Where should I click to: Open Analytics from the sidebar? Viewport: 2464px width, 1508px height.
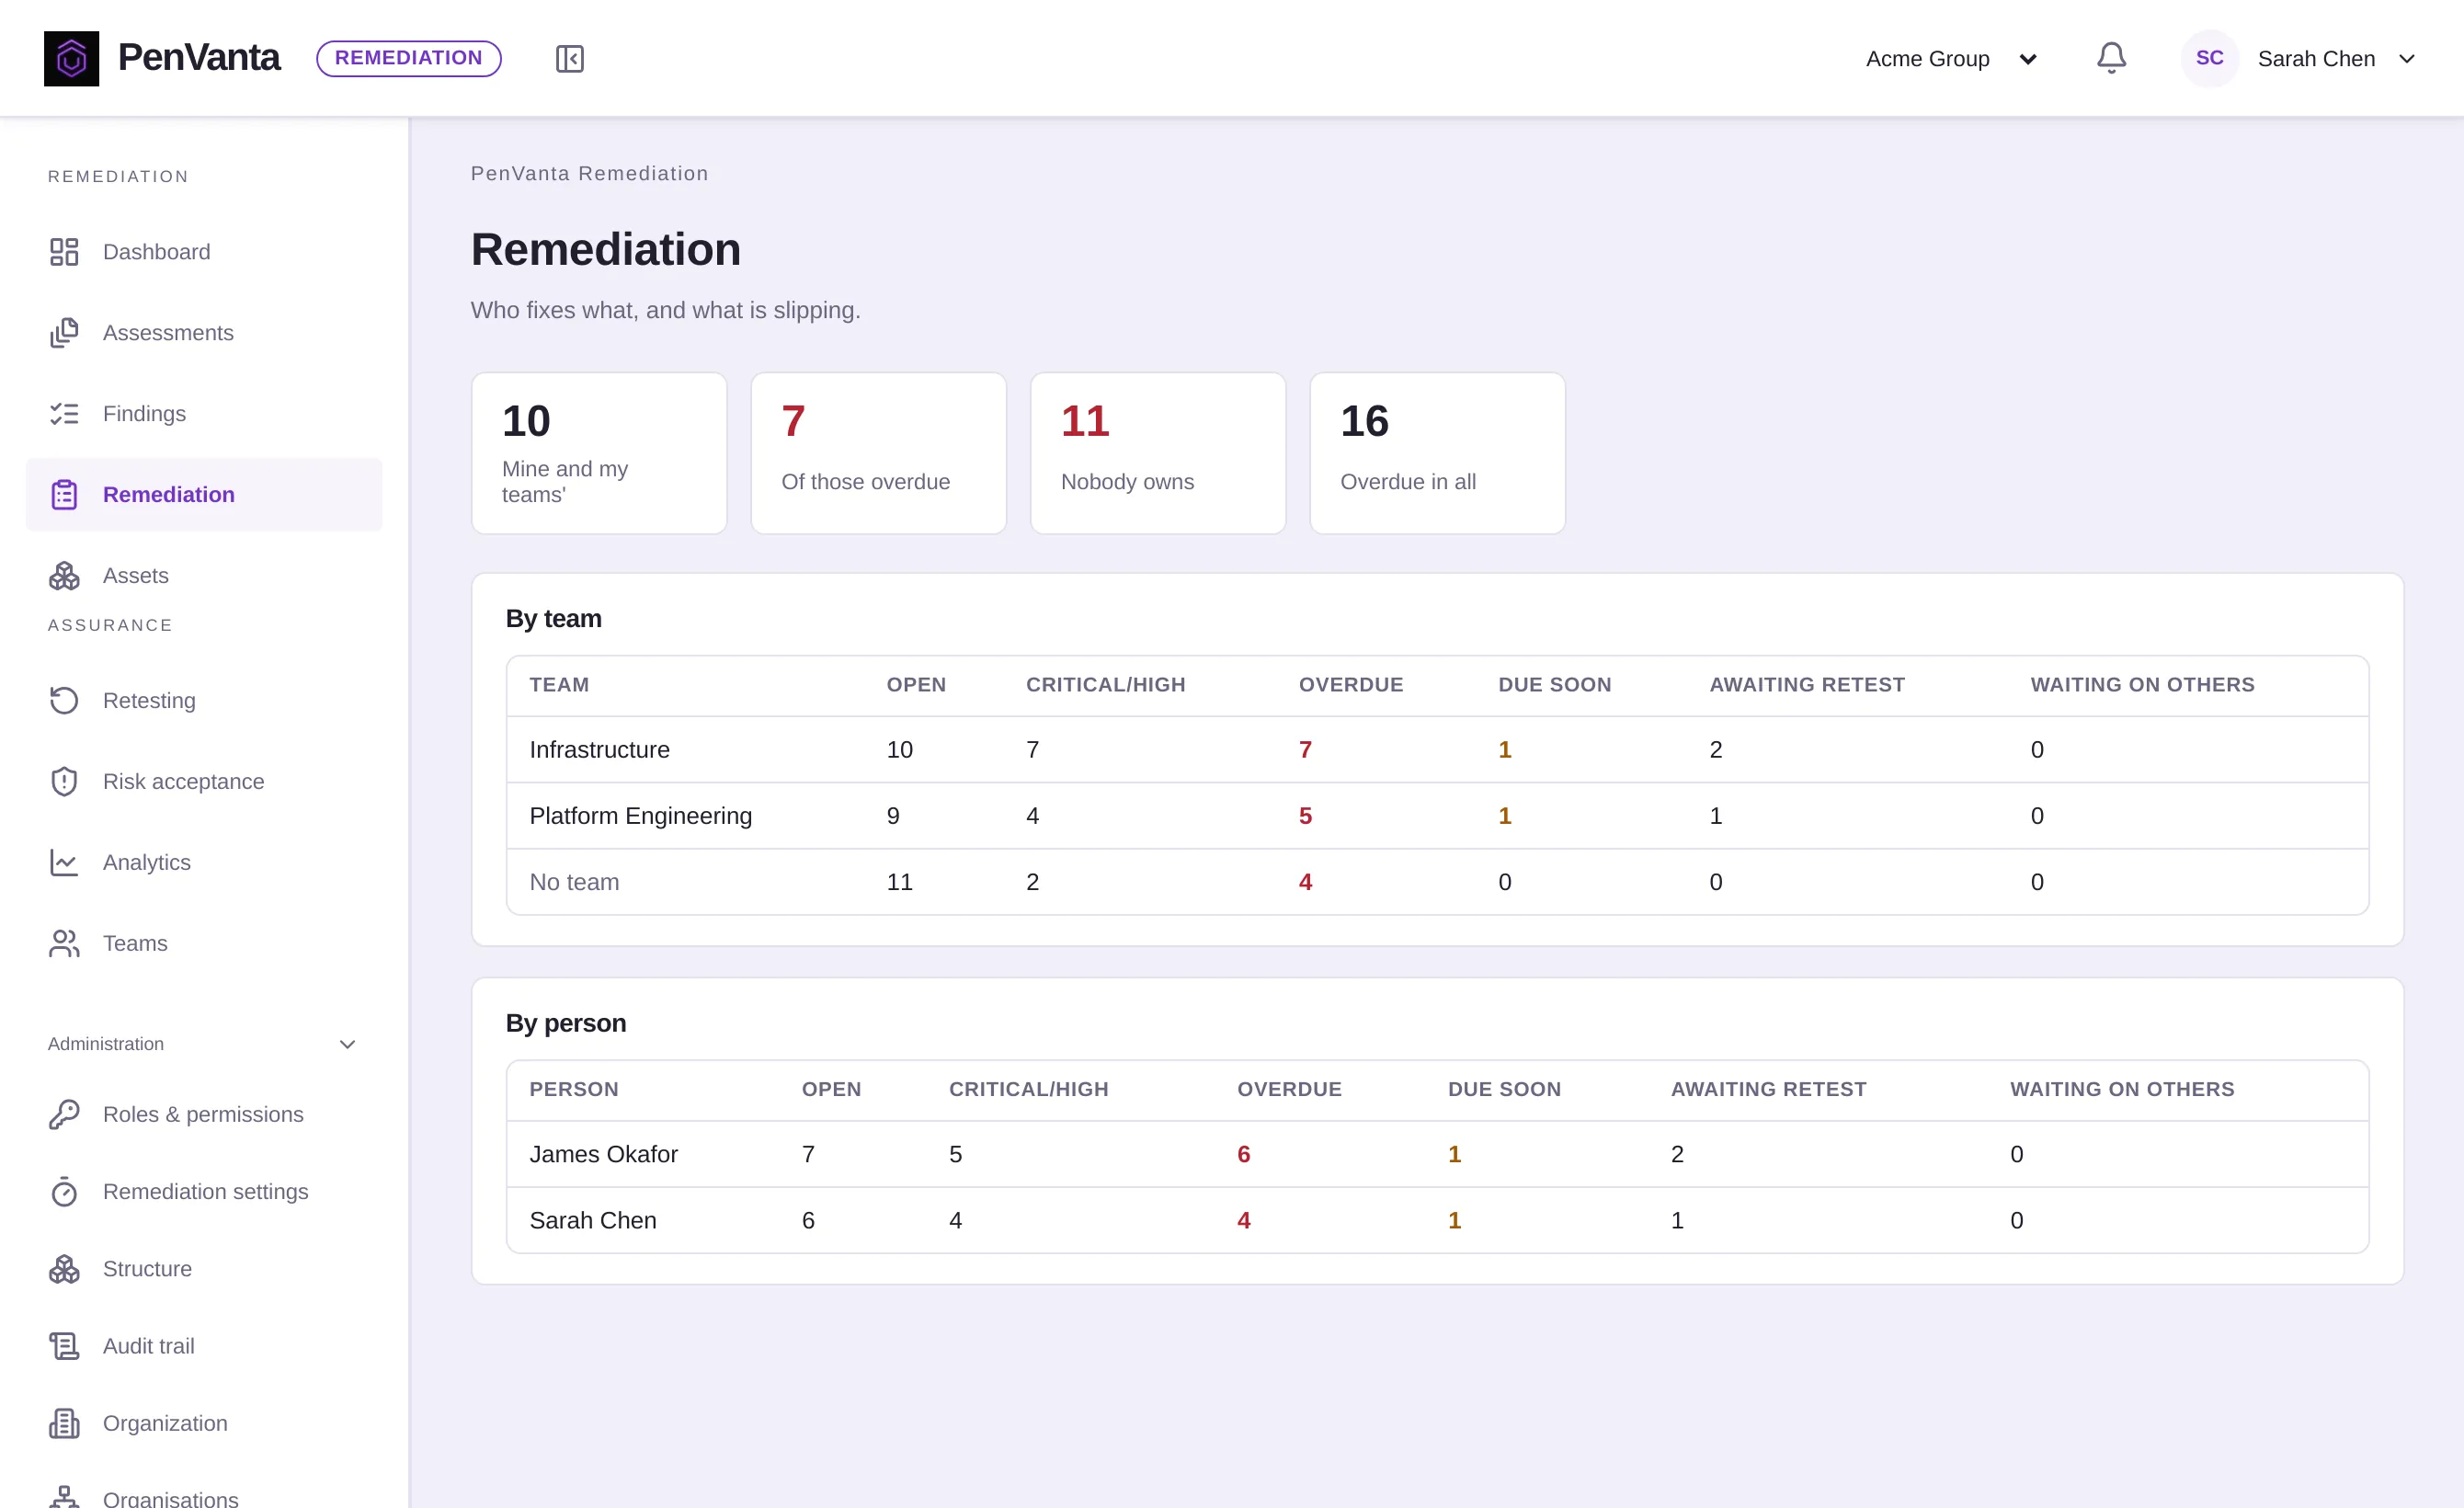pyautogui.click(x=204, y=863)
